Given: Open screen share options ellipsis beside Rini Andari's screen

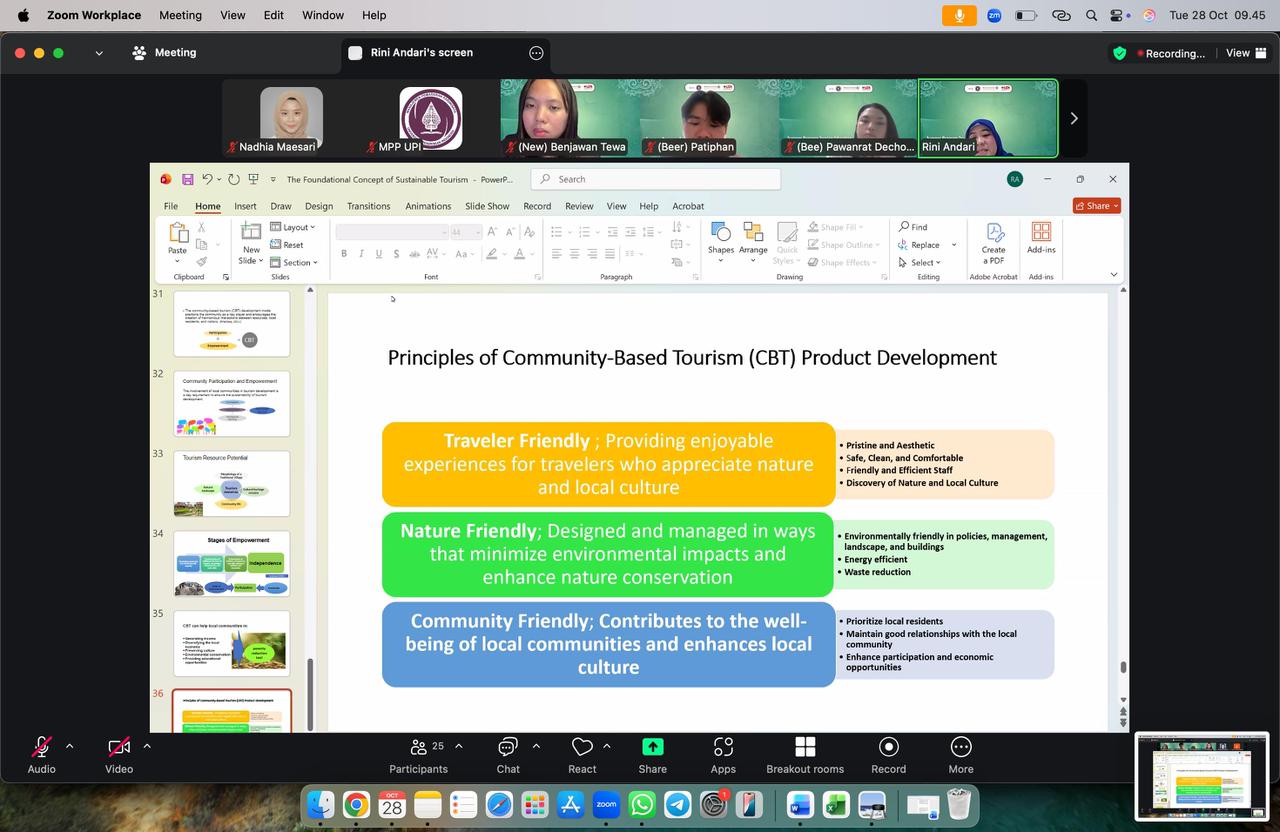Looking at the screenshot, I should pos(536,53).
